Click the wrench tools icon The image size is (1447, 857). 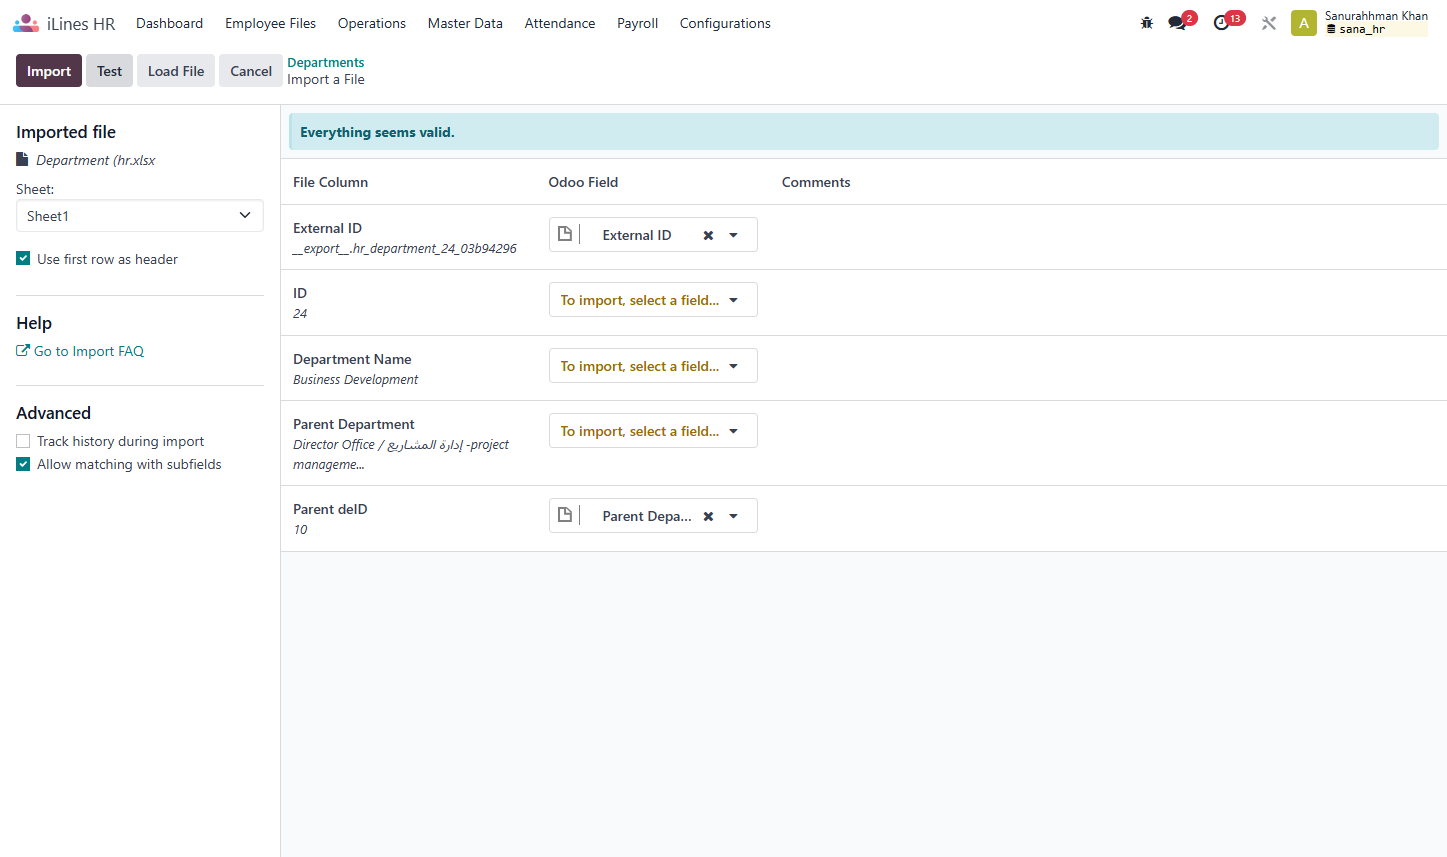[1269, 23]
